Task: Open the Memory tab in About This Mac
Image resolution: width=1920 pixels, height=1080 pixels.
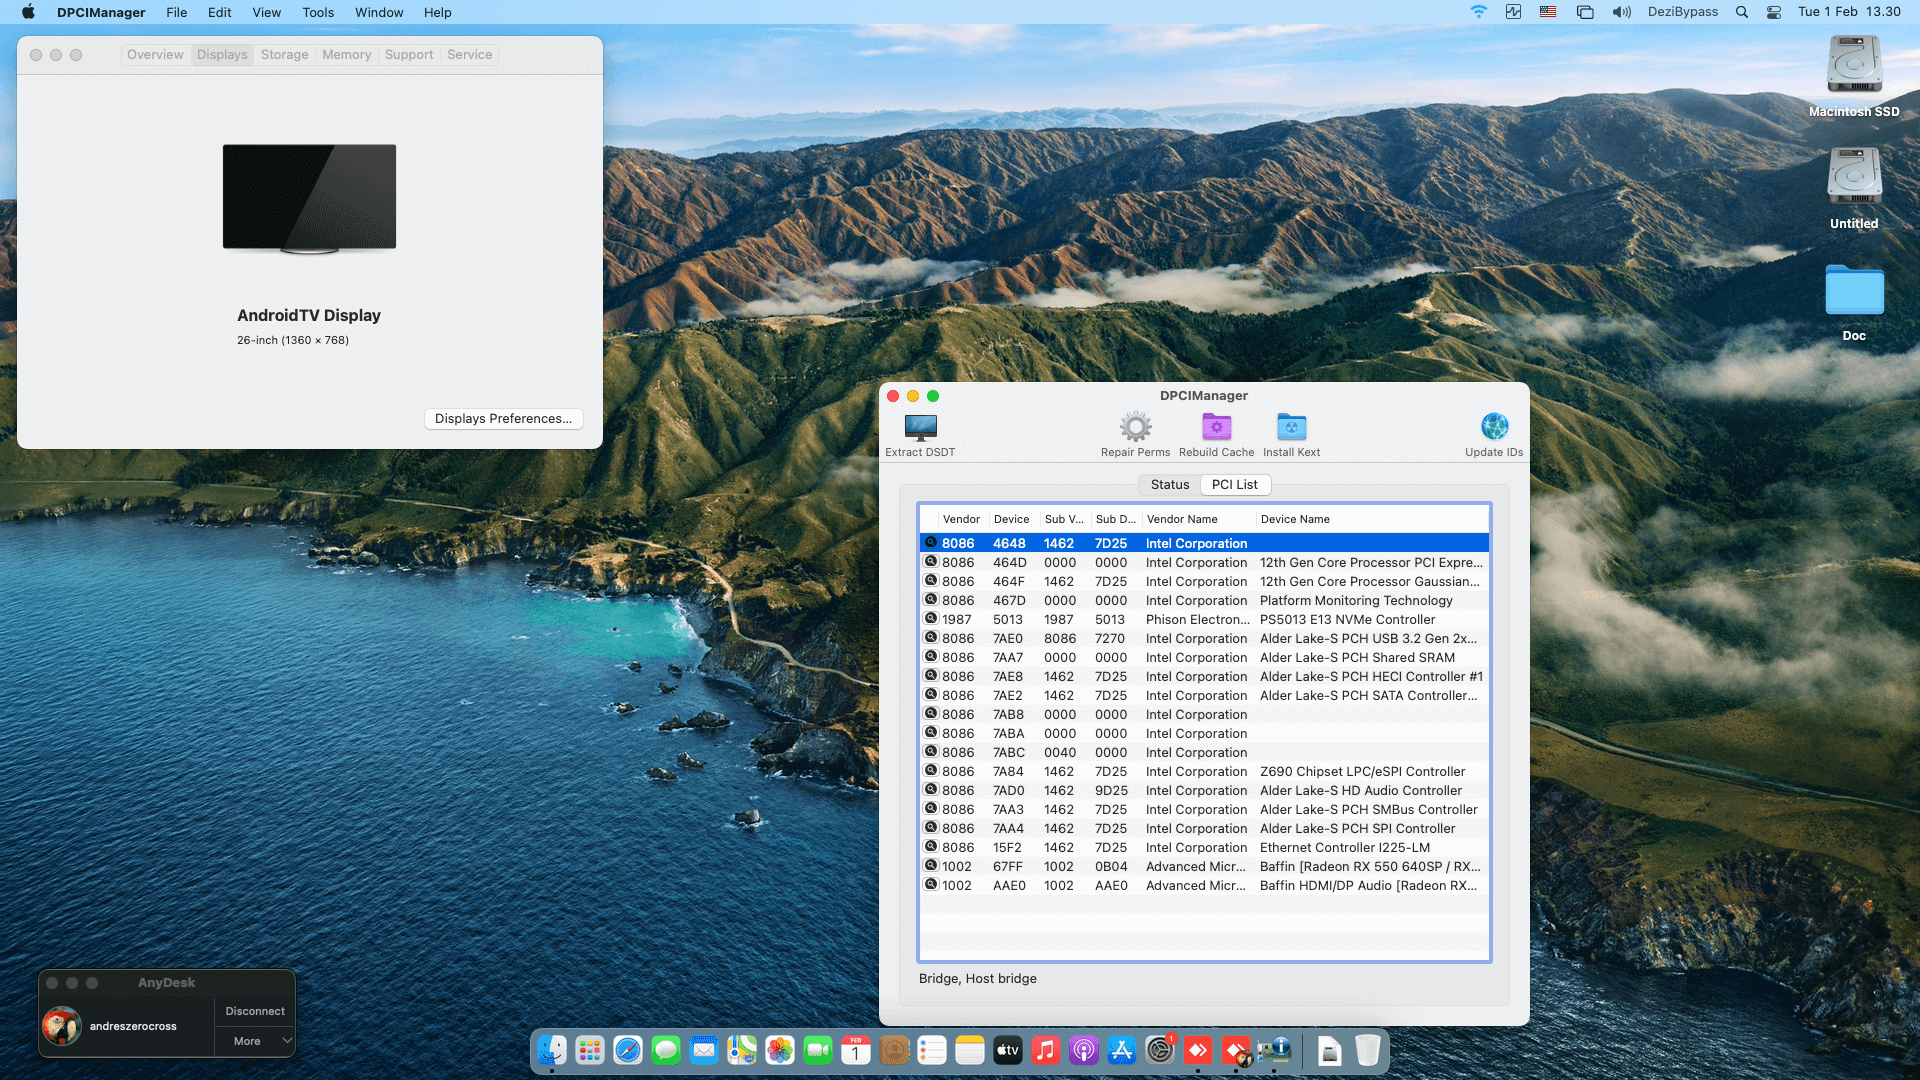Action: coord(346,55)
